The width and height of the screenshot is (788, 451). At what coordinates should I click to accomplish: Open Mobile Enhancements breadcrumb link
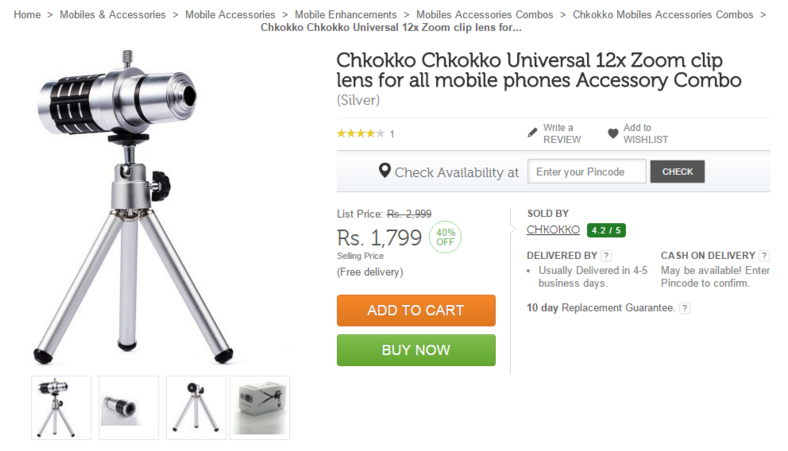[346, 15]
